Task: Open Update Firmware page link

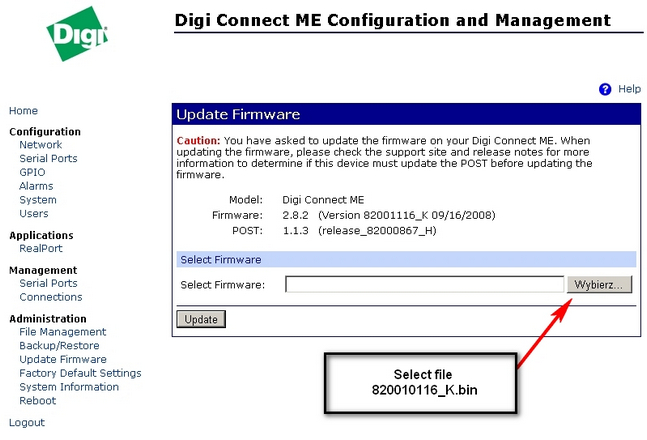Action: (63, 360)
